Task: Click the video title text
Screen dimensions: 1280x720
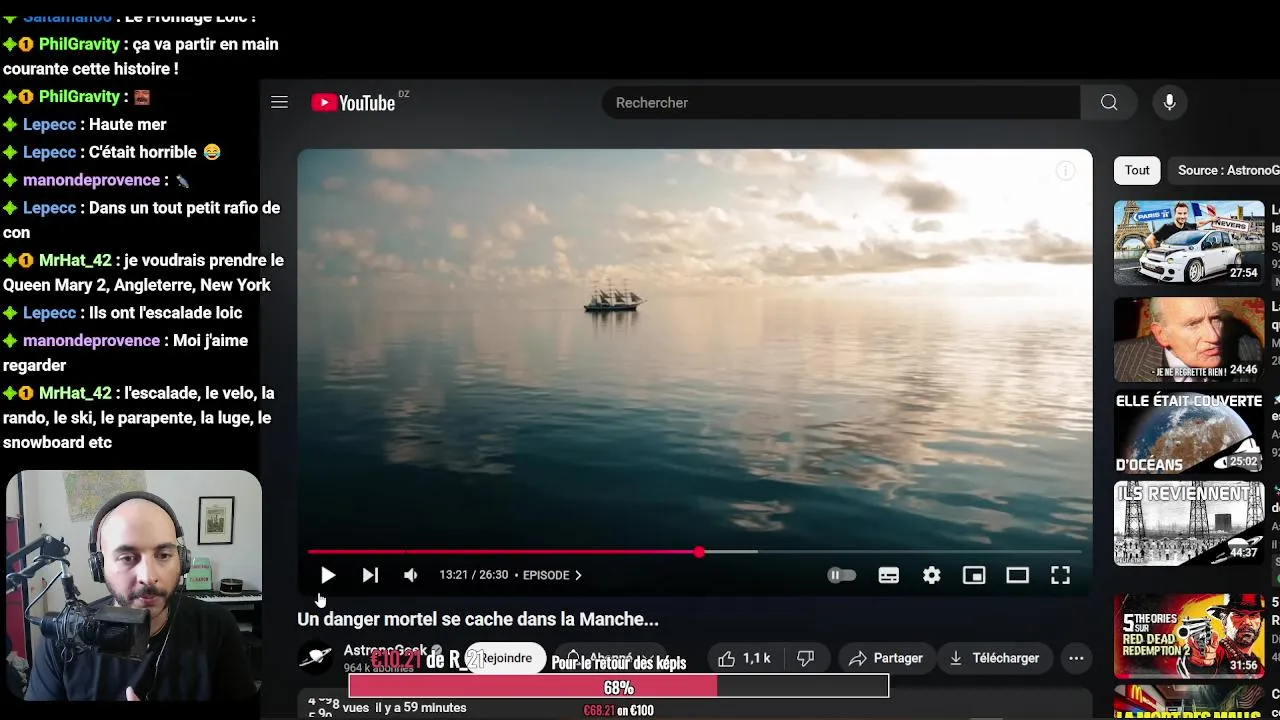Action: [478, 619]
